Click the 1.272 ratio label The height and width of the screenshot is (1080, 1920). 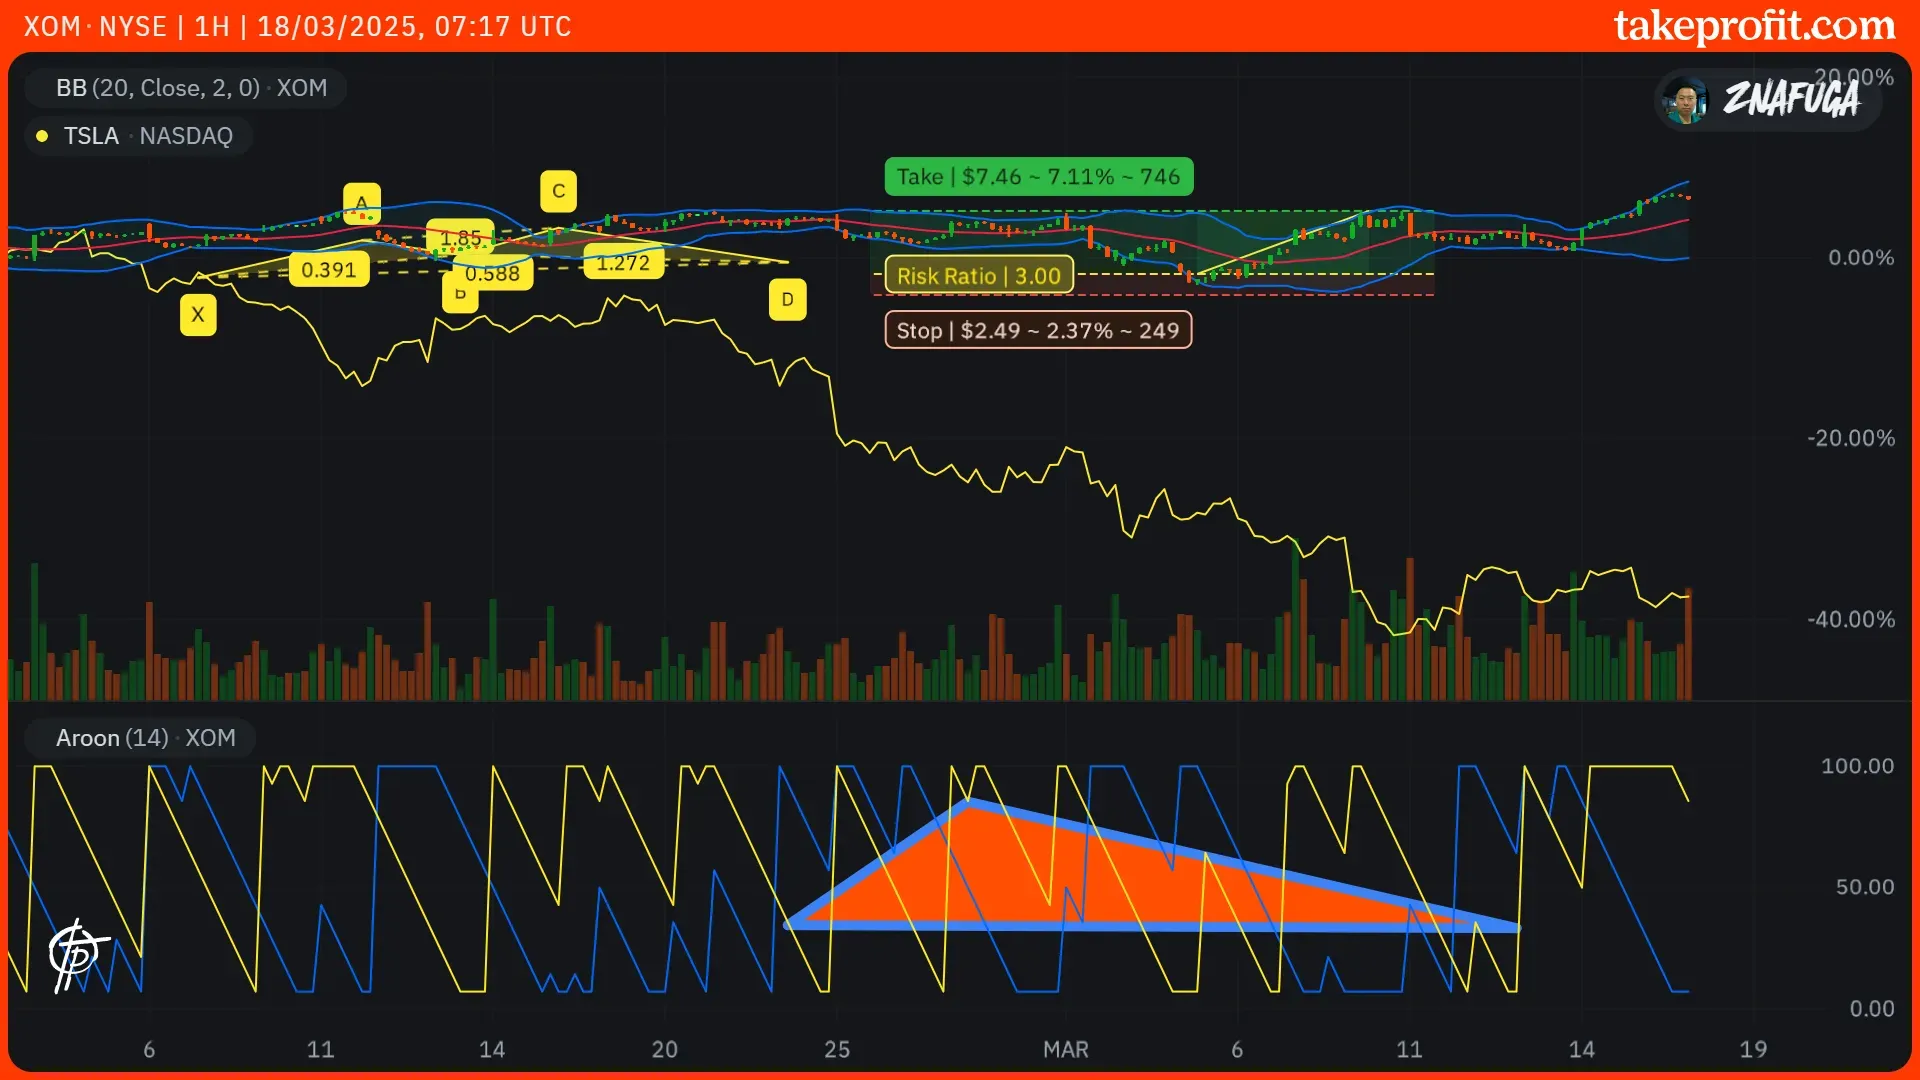pos(623,264)
